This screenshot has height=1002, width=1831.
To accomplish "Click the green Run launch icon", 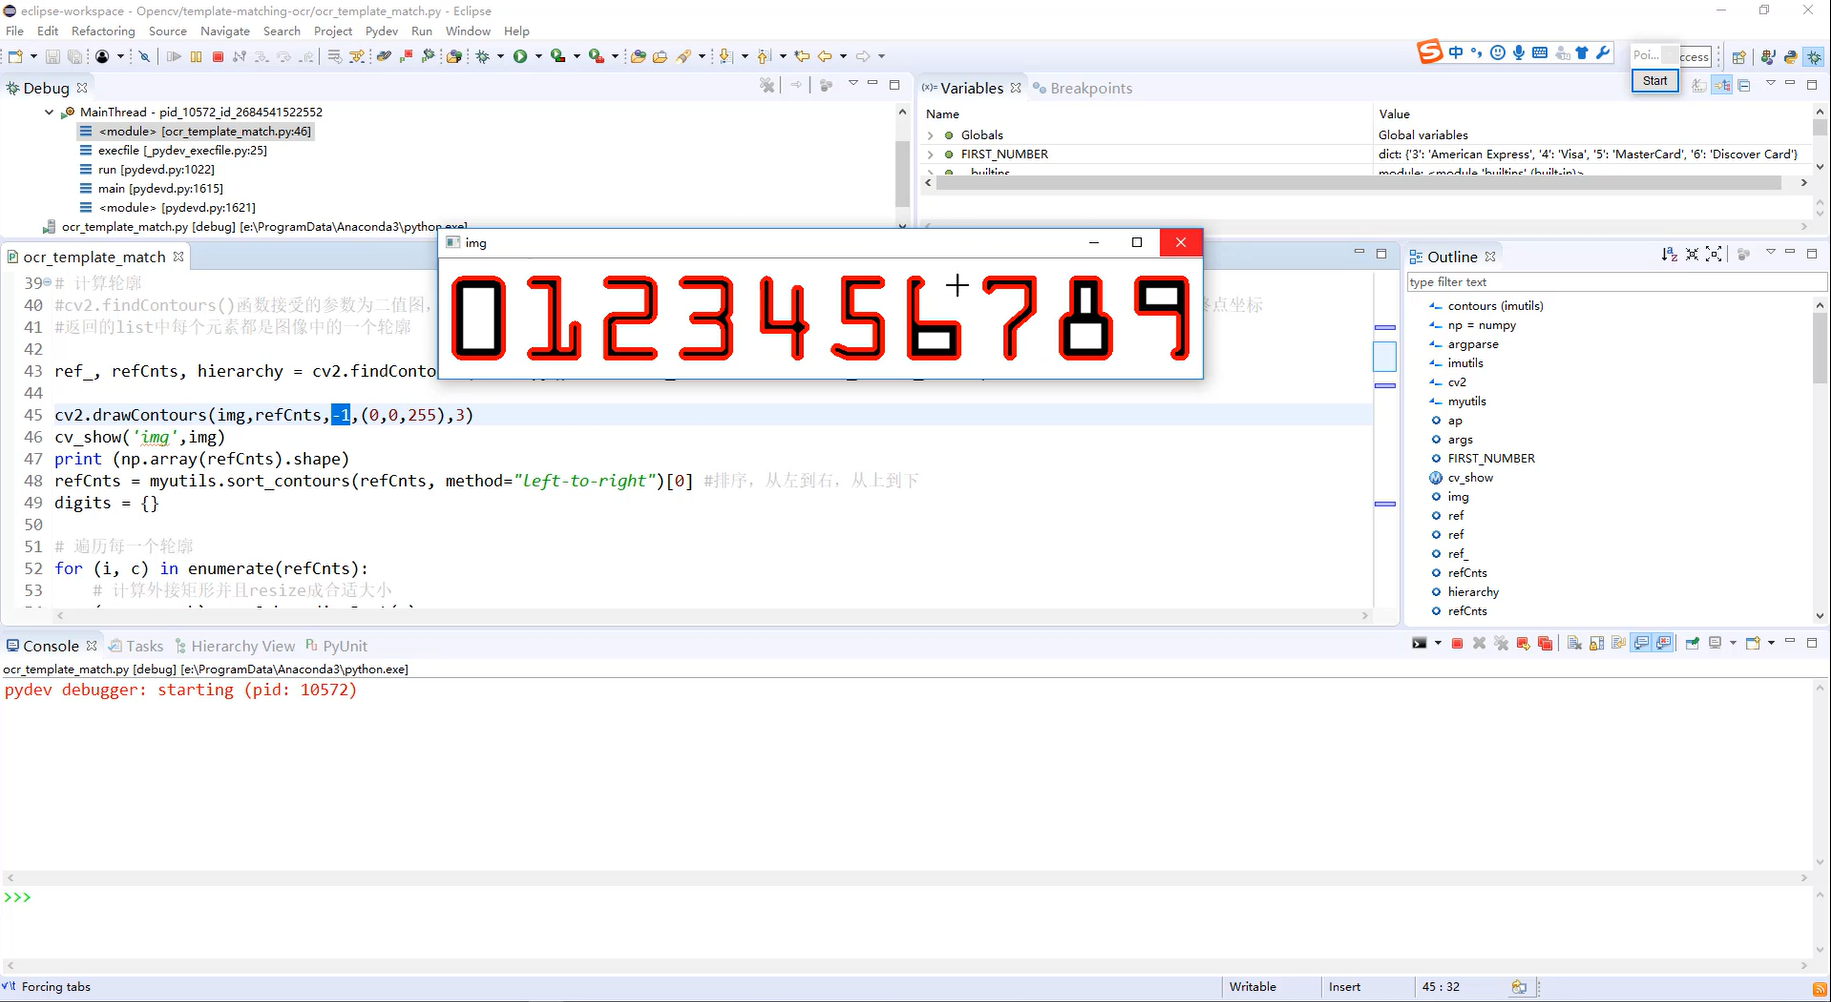I will [x=520, y=56].
